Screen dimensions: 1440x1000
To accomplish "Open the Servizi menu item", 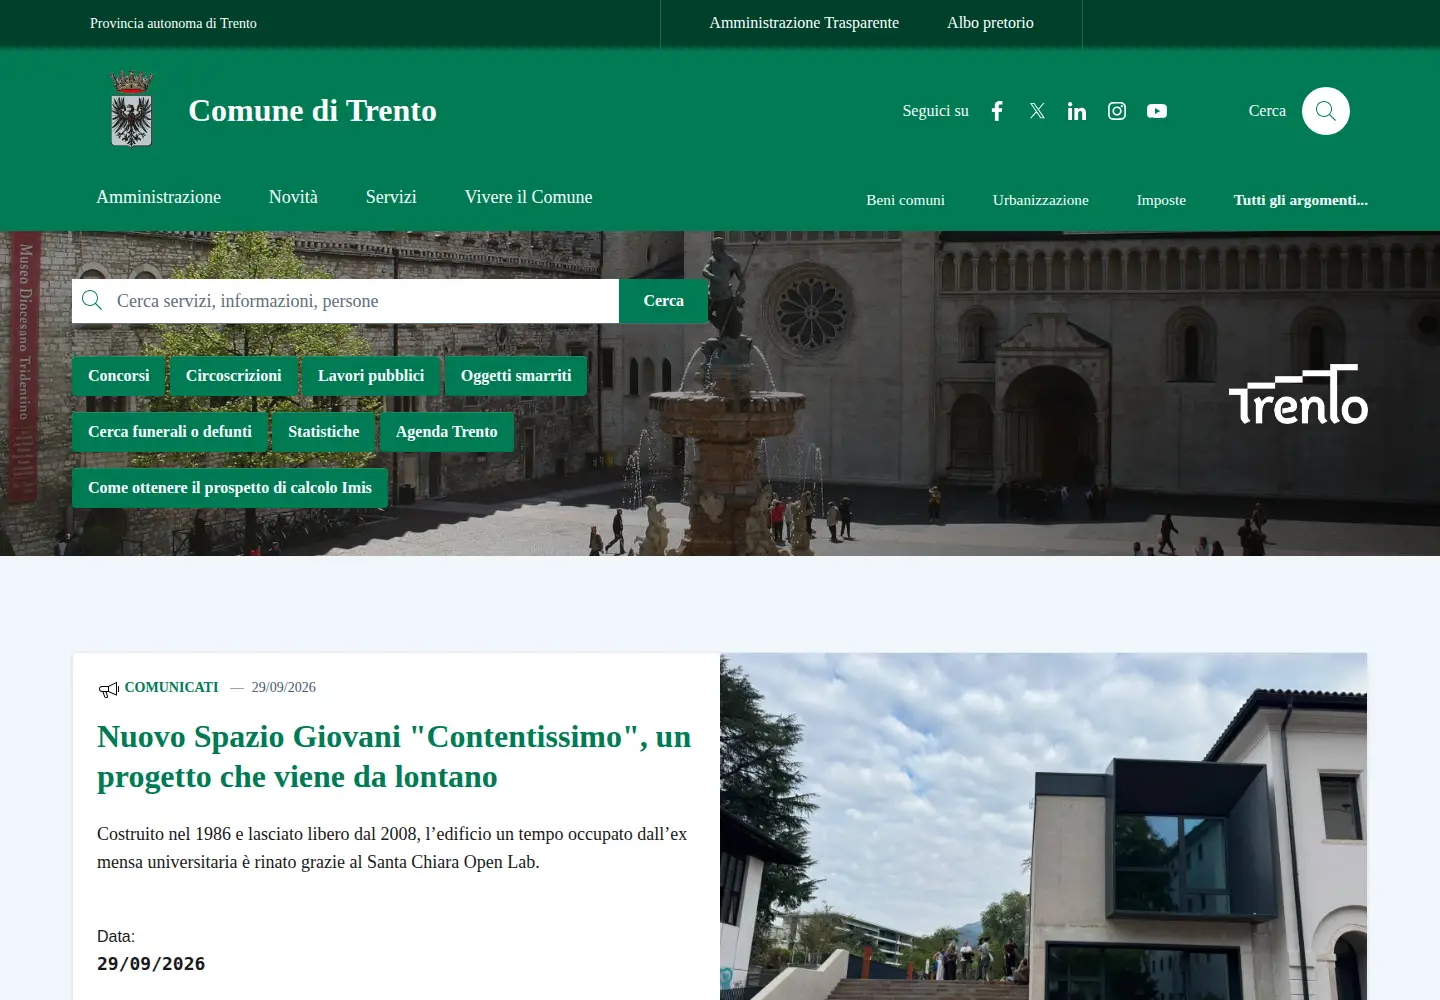I will 391,197.
